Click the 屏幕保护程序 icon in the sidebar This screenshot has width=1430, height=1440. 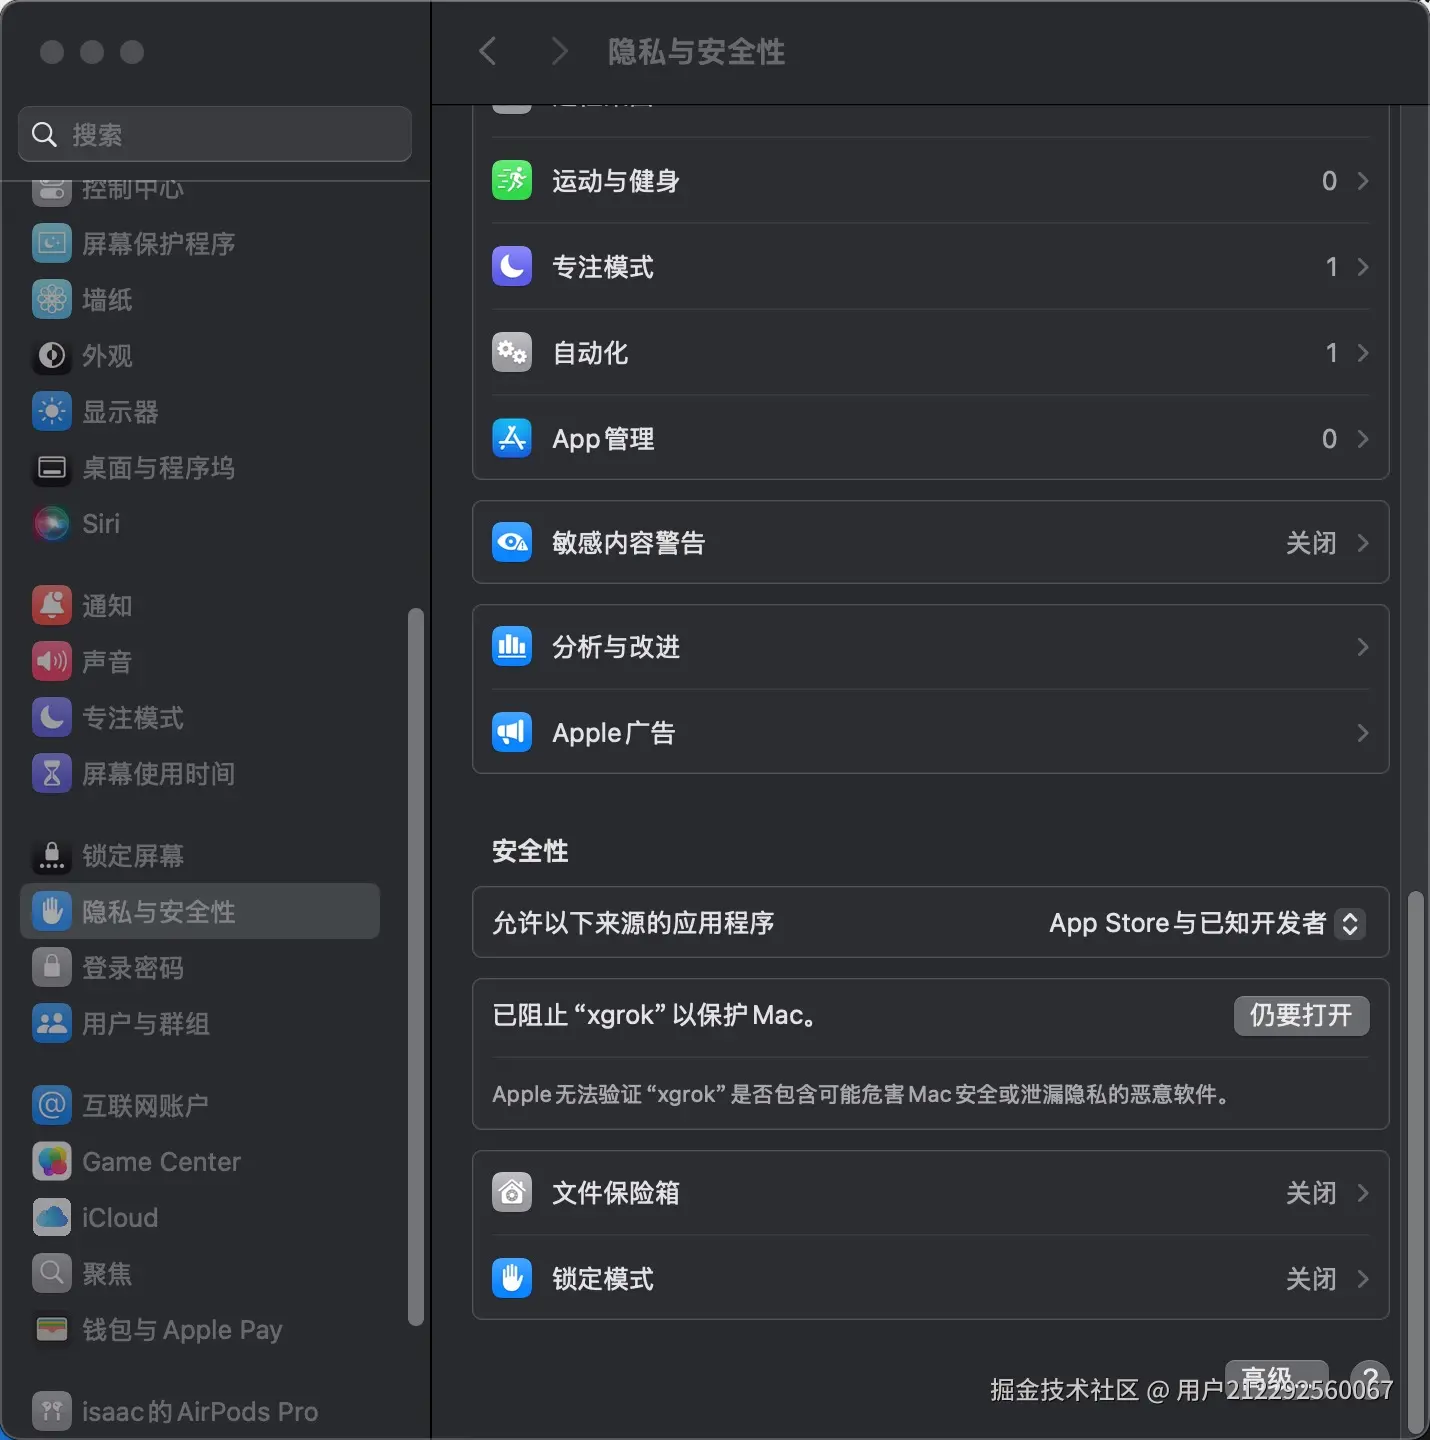pyautogui.click(x=52, y=243)
